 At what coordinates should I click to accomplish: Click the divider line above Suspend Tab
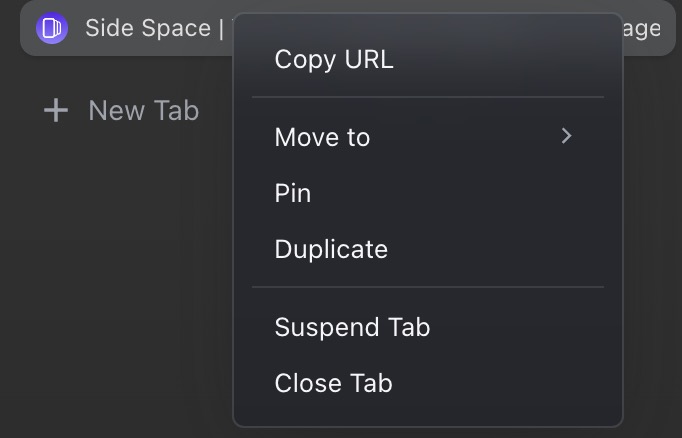(x=428, y=287)
